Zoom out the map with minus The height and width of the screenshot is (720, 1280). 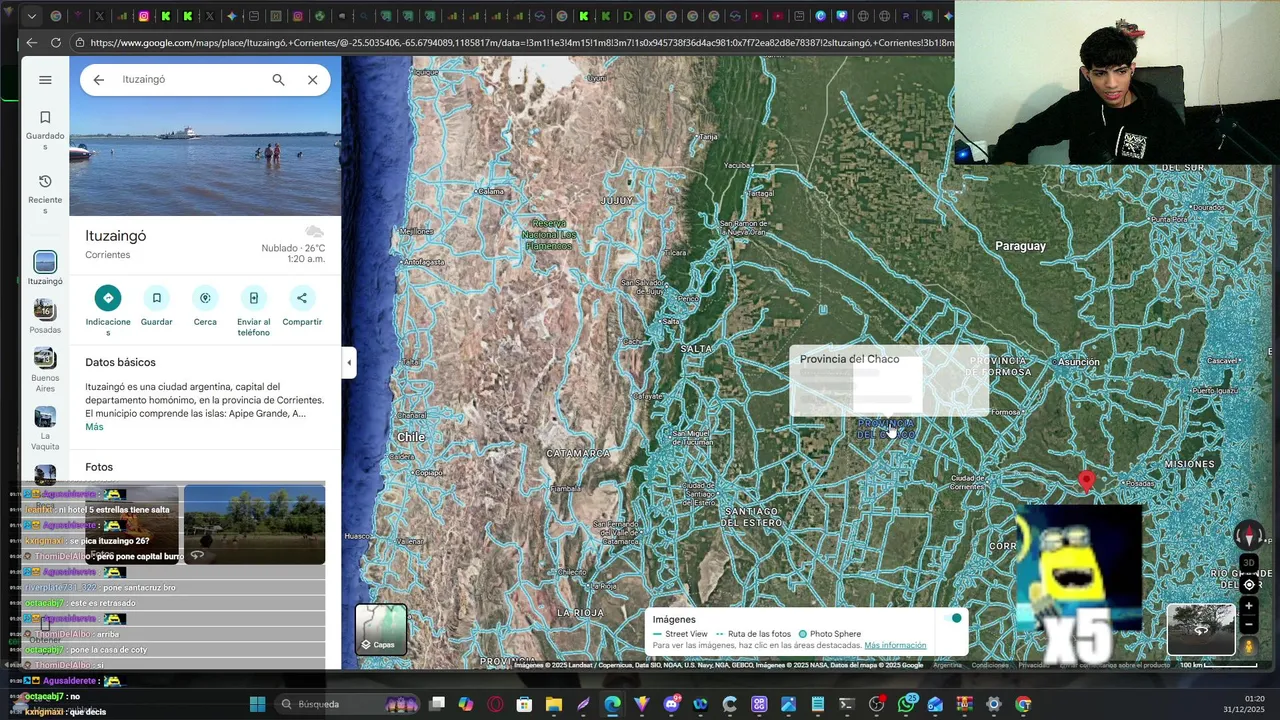[1249, 624]
